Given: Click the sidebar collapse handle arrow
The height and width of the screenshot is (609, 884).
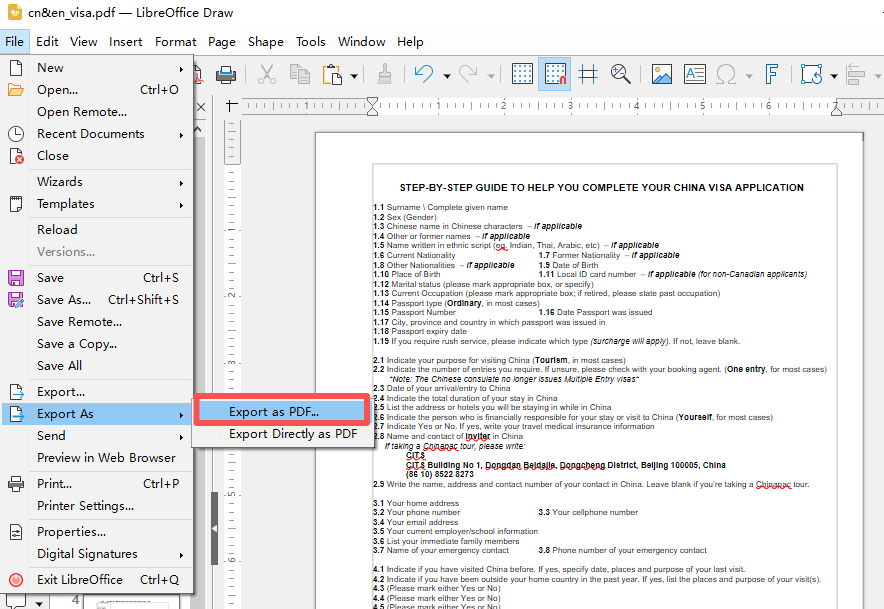Looking at the screenshot, I should coord(214,528).
